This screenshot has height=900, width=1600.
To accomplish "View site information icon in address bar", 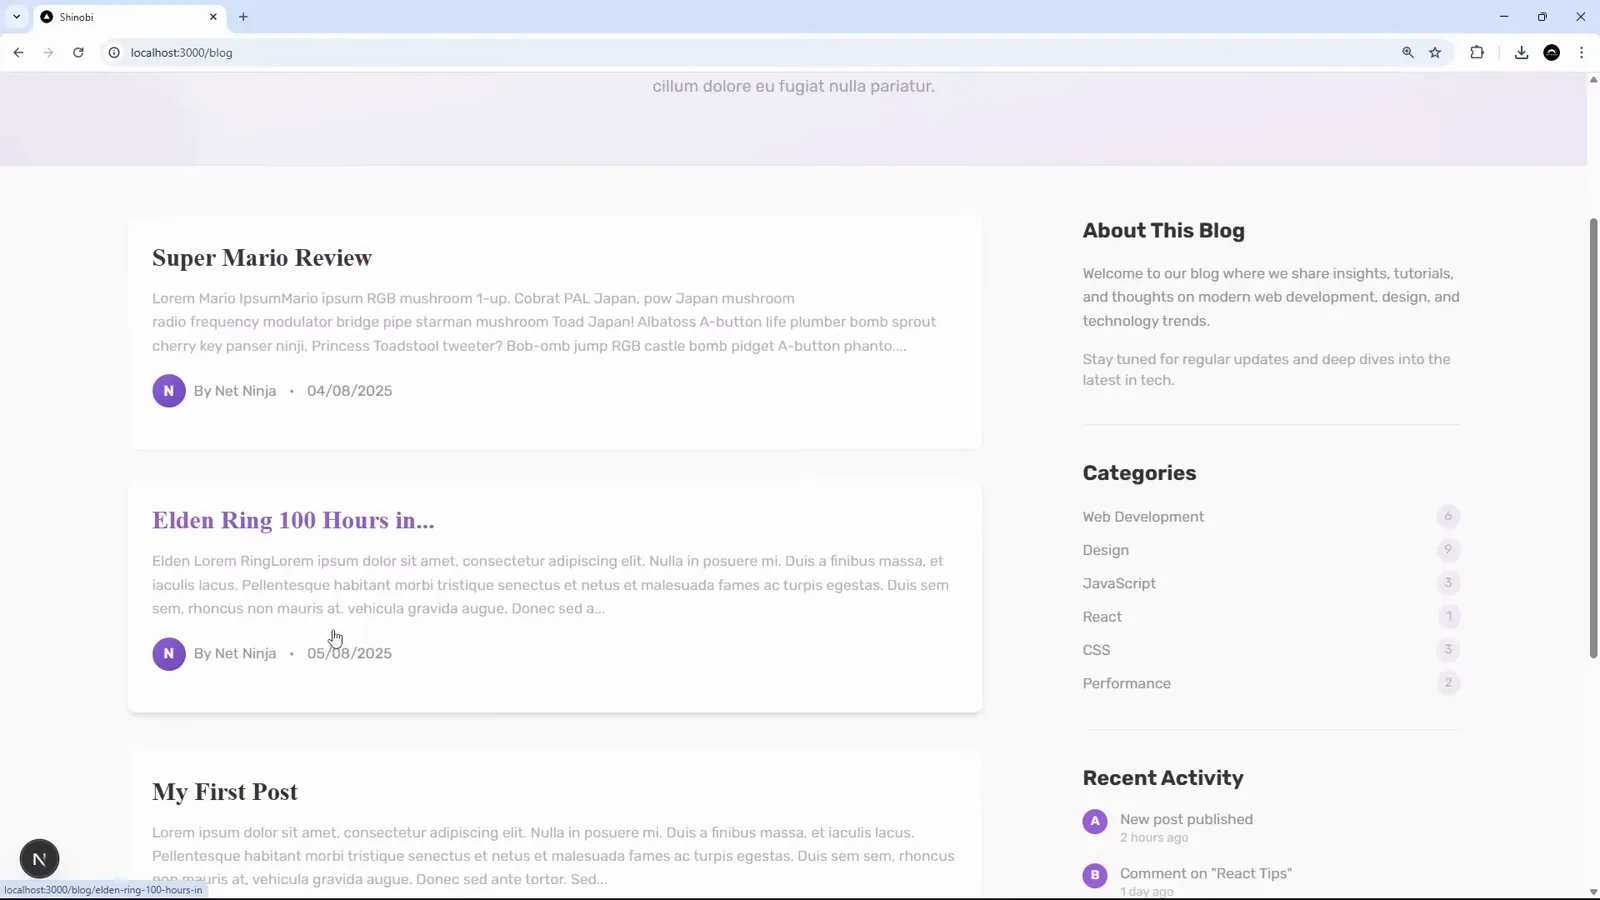I will [114, 52].
